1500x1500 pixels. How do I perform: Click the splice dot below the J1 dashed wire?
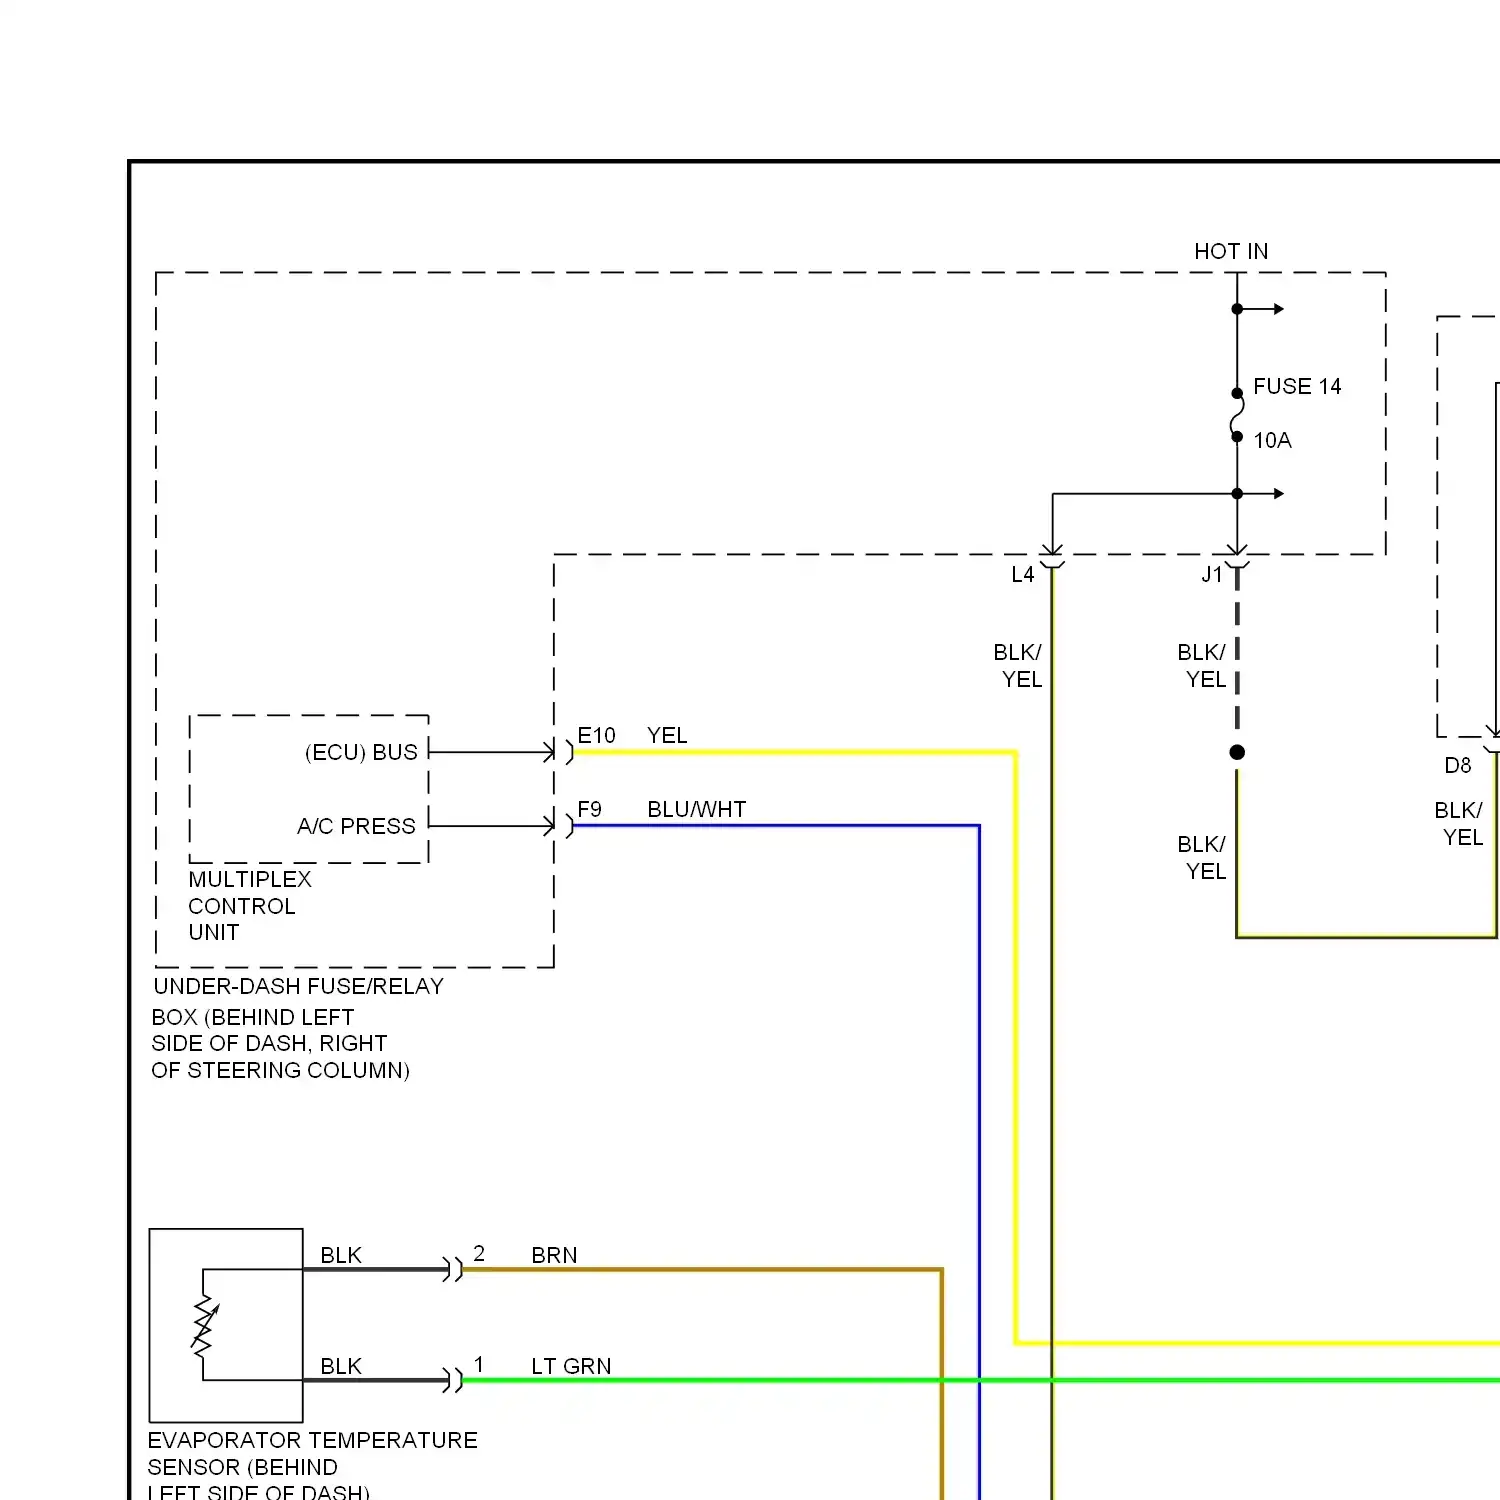pyautogui.click(x=1237, y=752)
